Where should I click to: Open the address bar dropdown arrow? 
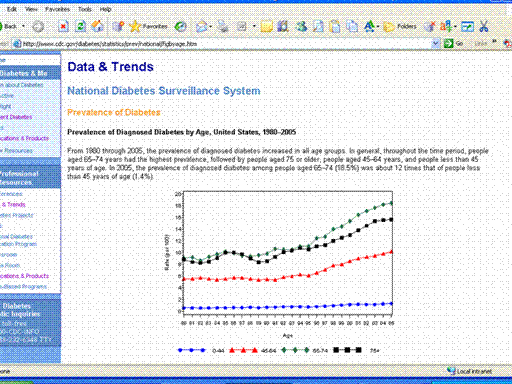[435, 43]
